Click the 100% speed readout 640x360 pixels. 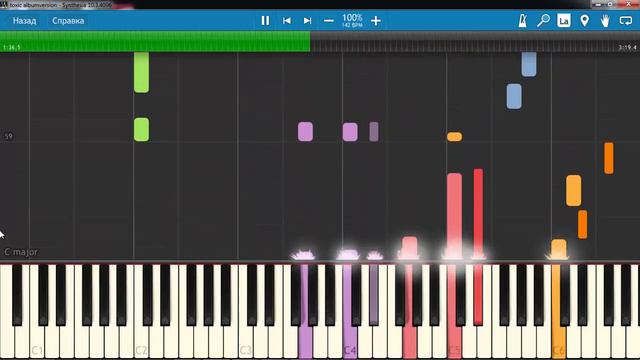[352, 18]
